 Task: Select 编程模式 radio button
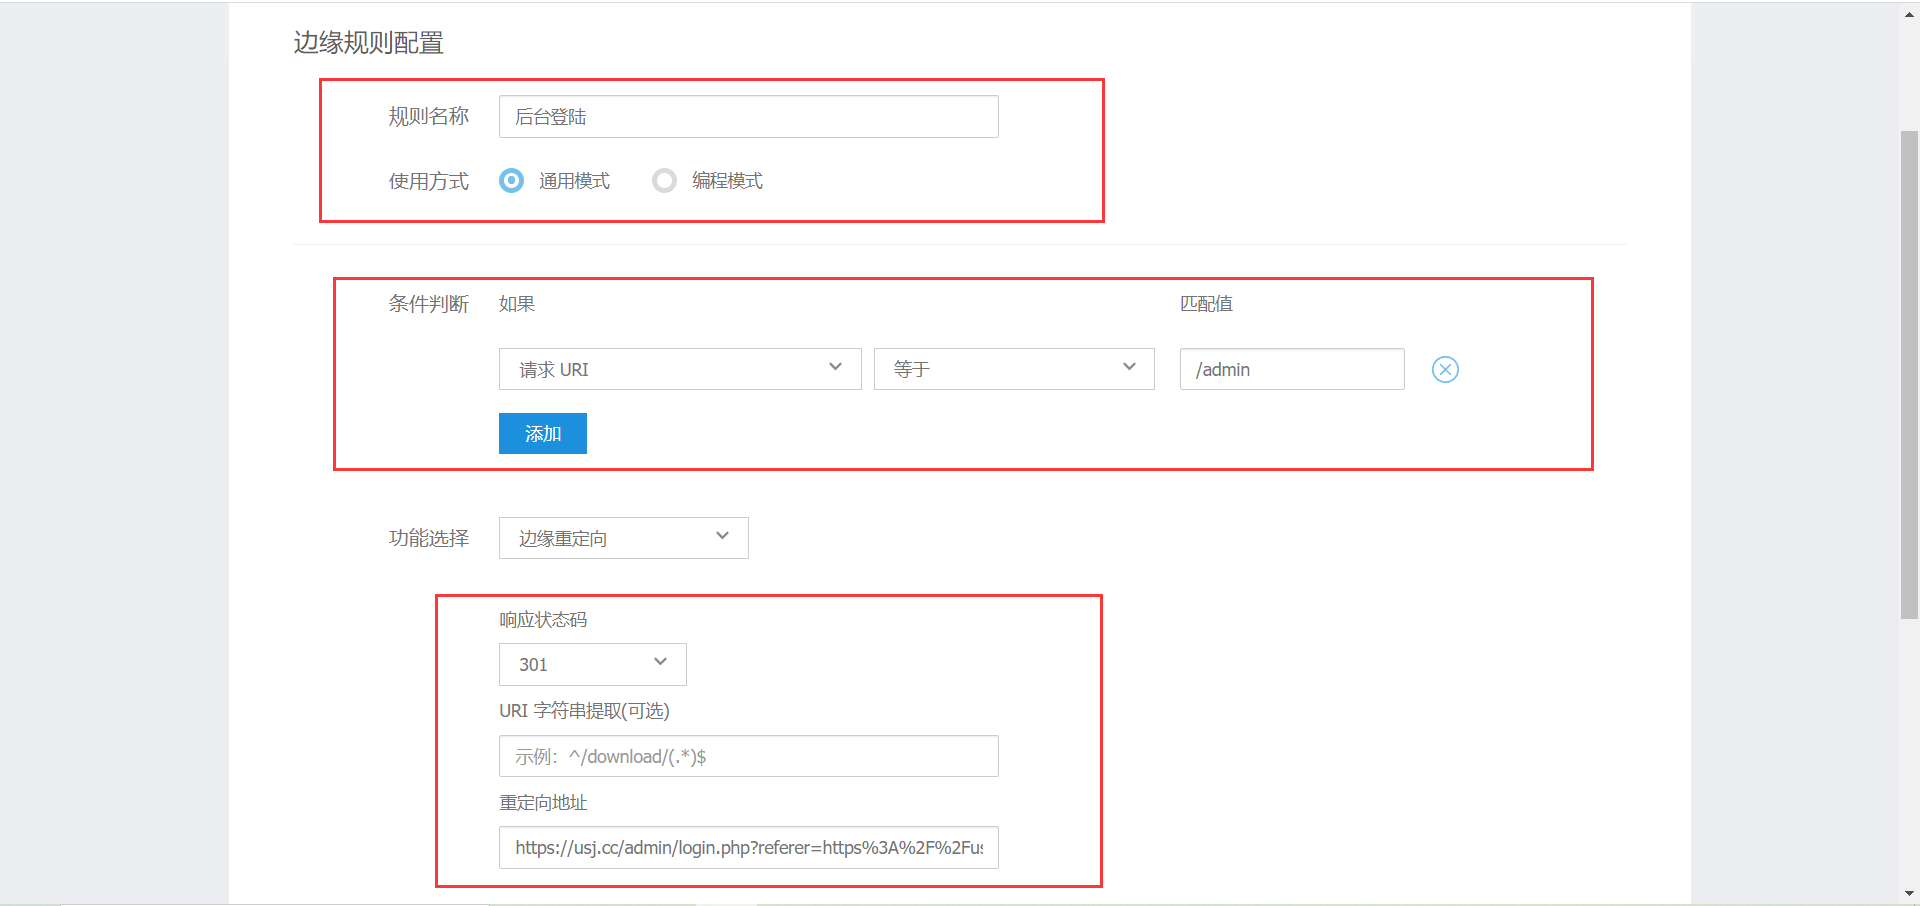[x=664, y=181]
